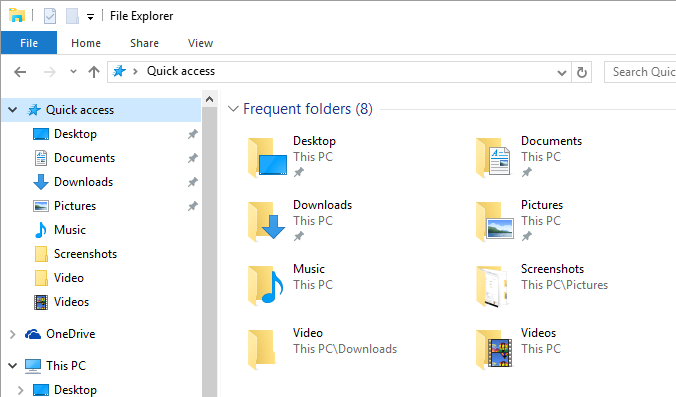The width and height of the screenshot is (676, 397).
Task: Click This PC\Pictures under Screenshots
Action: click(x=564, y=285)
